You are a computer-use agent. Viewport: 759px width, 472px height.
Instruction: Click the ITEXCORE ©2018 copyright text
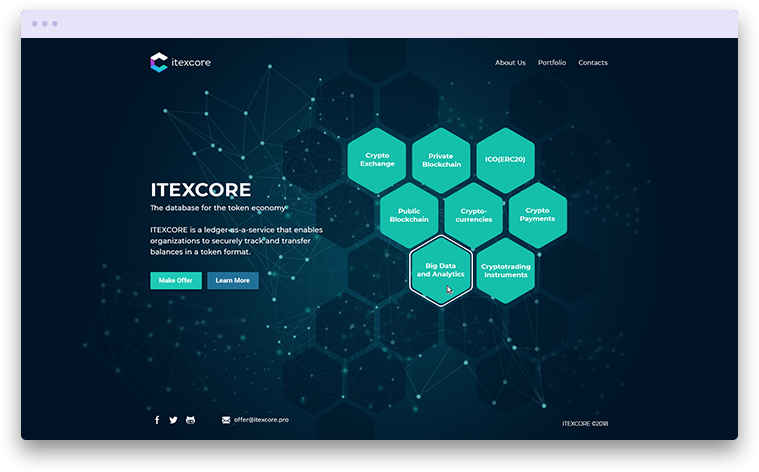pos(585,423)
